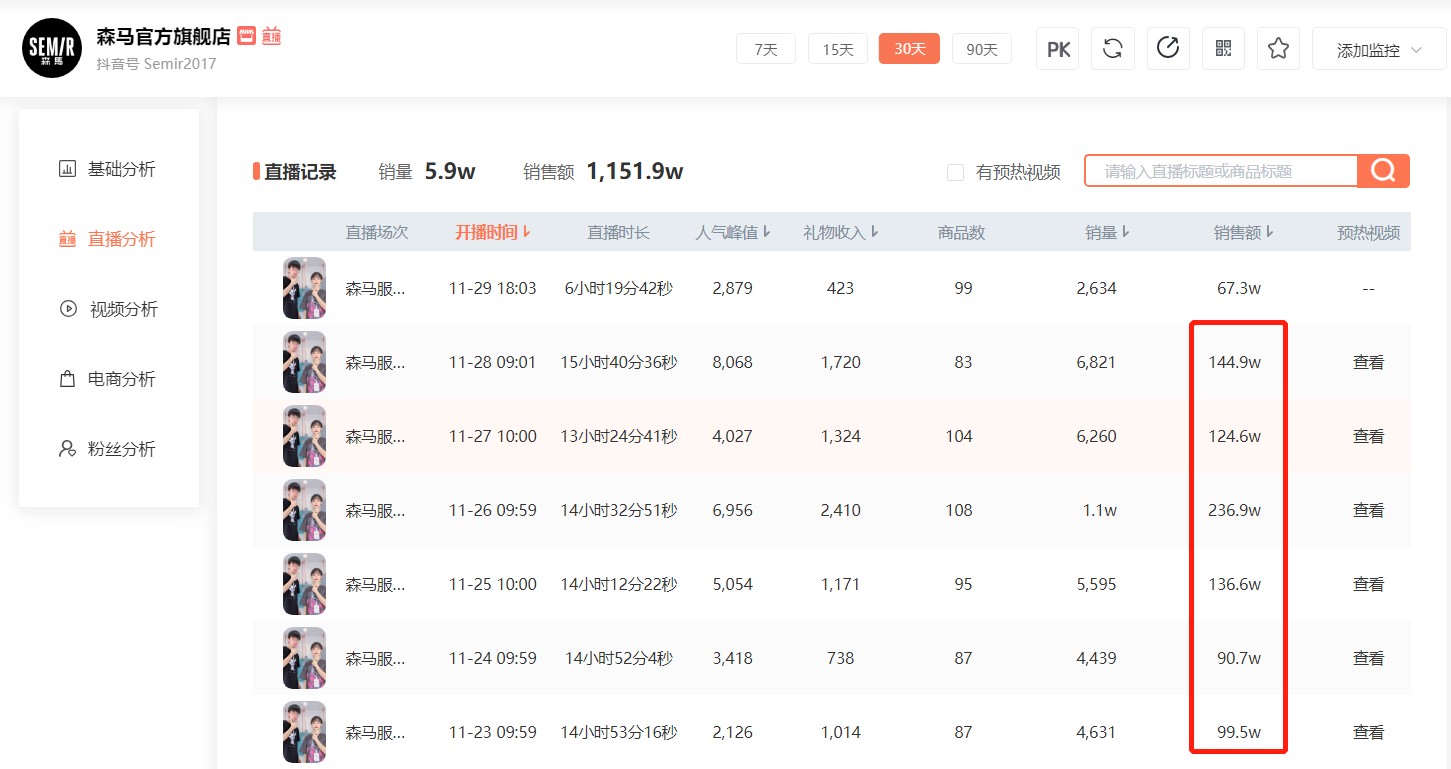Open the 11-24 09:59 livestream thumbnail
1451x769 pixels.
(304, 658)
